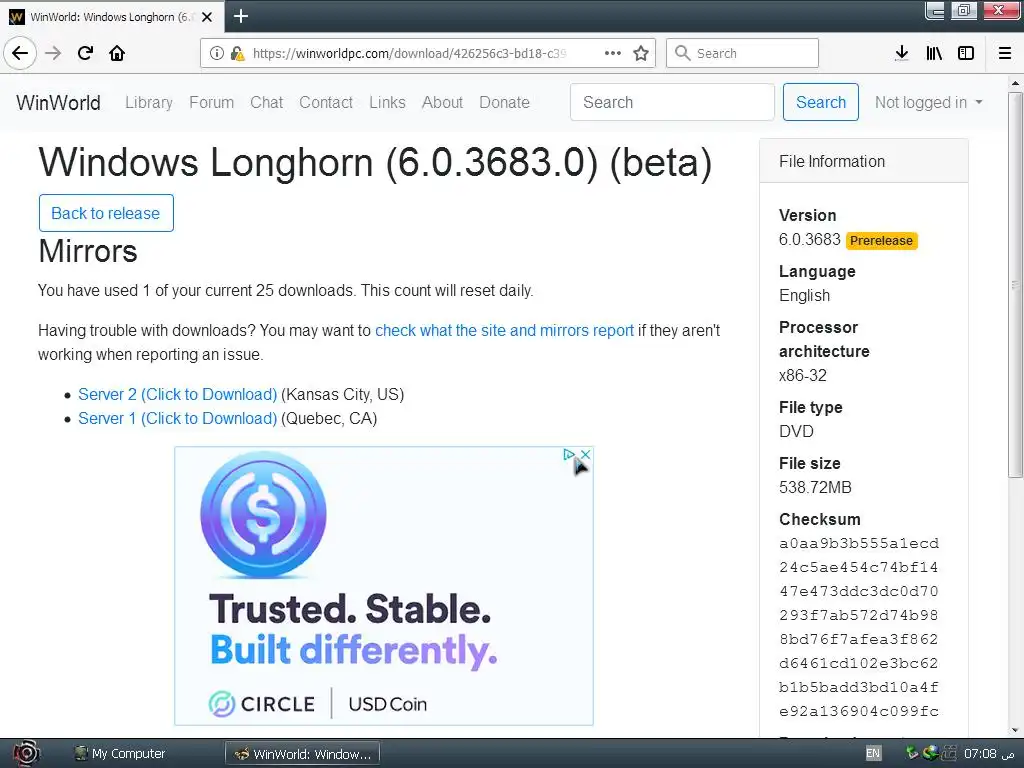Open the Donate page link
The height and width of the screenshot is (768, 1024).
pos(504,103)
